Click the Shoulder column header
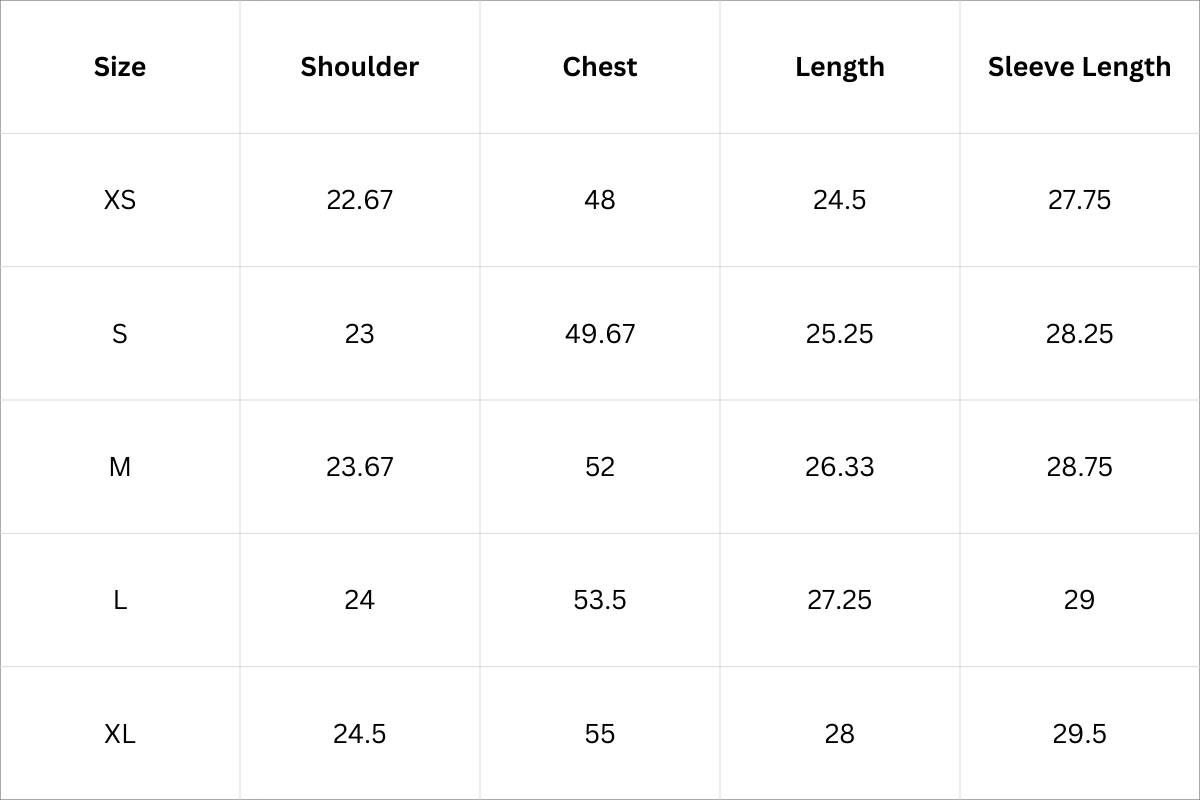 coord(360,67)
